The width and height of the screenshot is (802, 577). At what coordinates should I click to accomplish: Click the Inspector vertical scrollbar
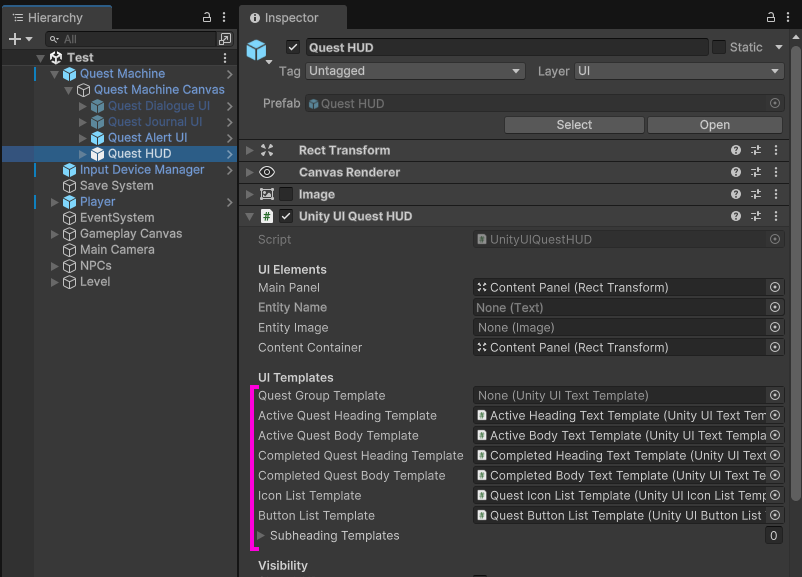pos(795,274)
